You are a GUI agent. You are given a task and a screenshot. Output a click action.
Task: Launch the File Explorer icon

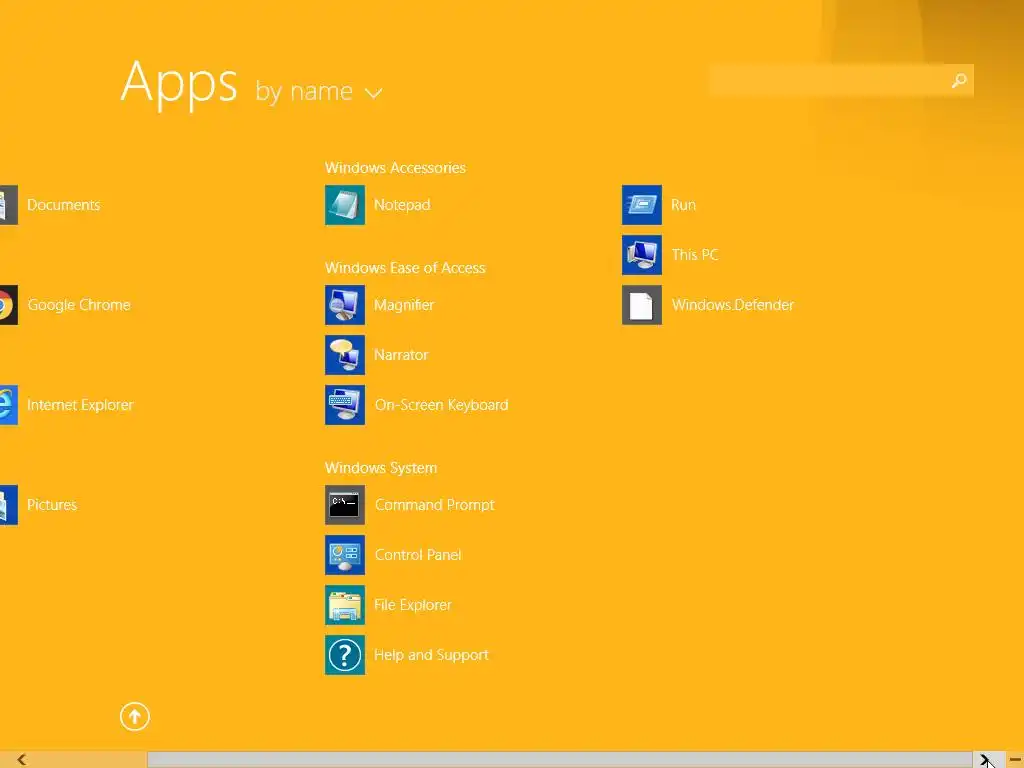pyautogui.click(x=345, y=605)
